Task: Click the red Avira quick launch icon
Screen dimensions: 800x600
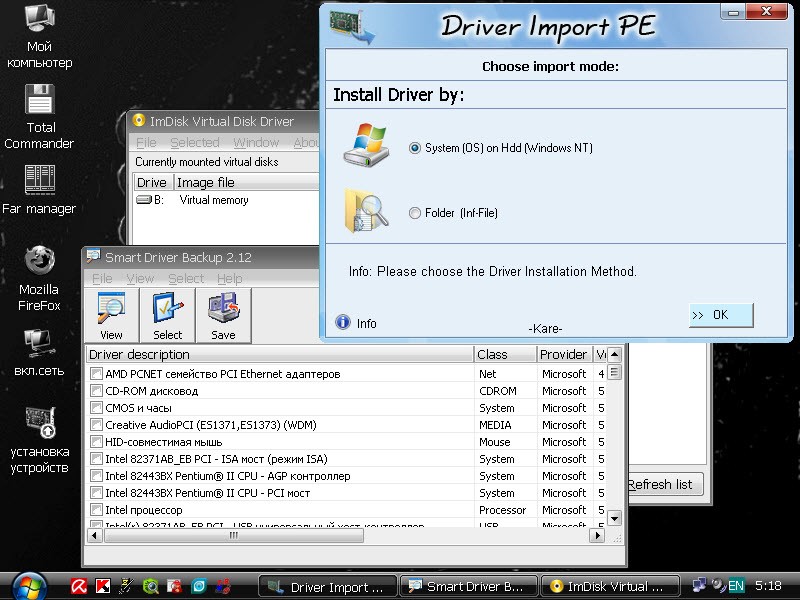Action: coord(79,587)
